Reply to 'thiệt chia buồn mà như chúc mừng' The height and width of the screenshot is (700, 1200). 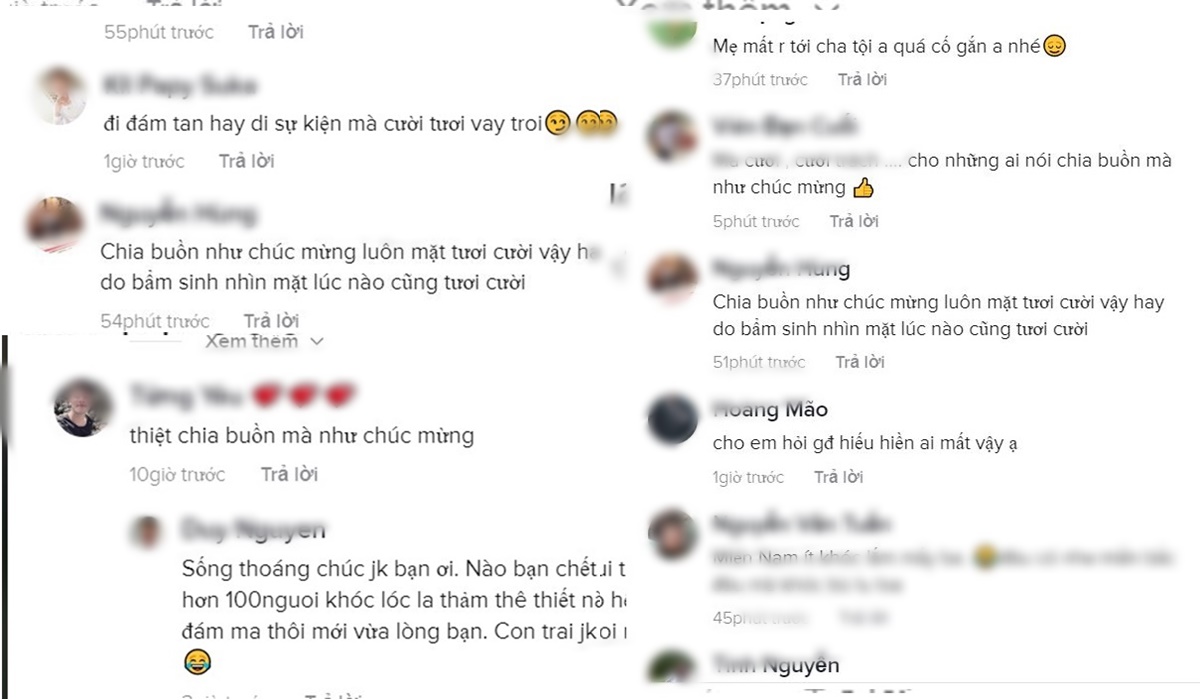click(288, 475)
